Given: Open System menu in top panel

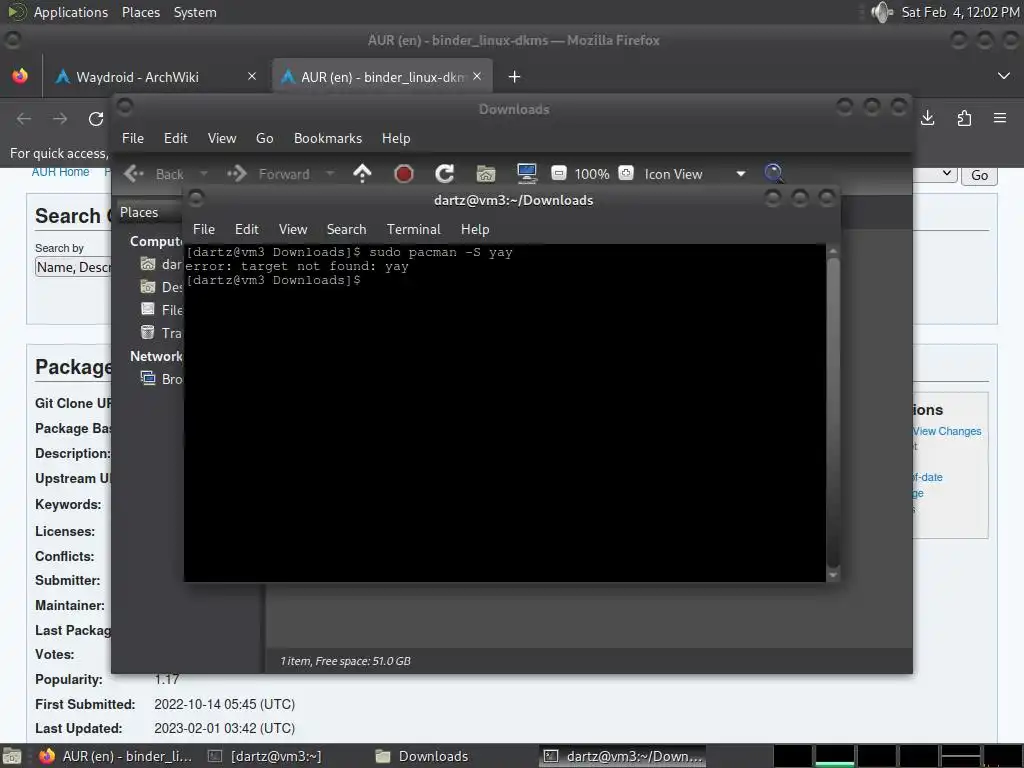Looking at the screenshot, I should pyautogui.click(x=195, y=12).
